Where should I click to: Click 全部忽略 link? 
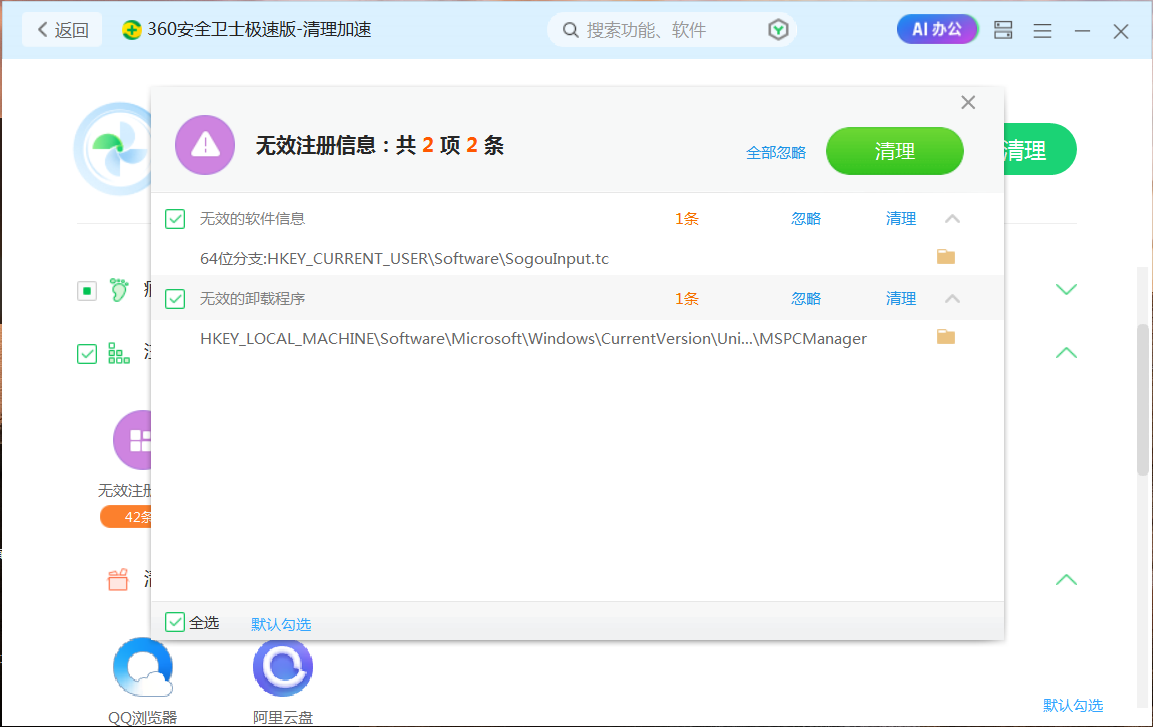coord(776,153)
